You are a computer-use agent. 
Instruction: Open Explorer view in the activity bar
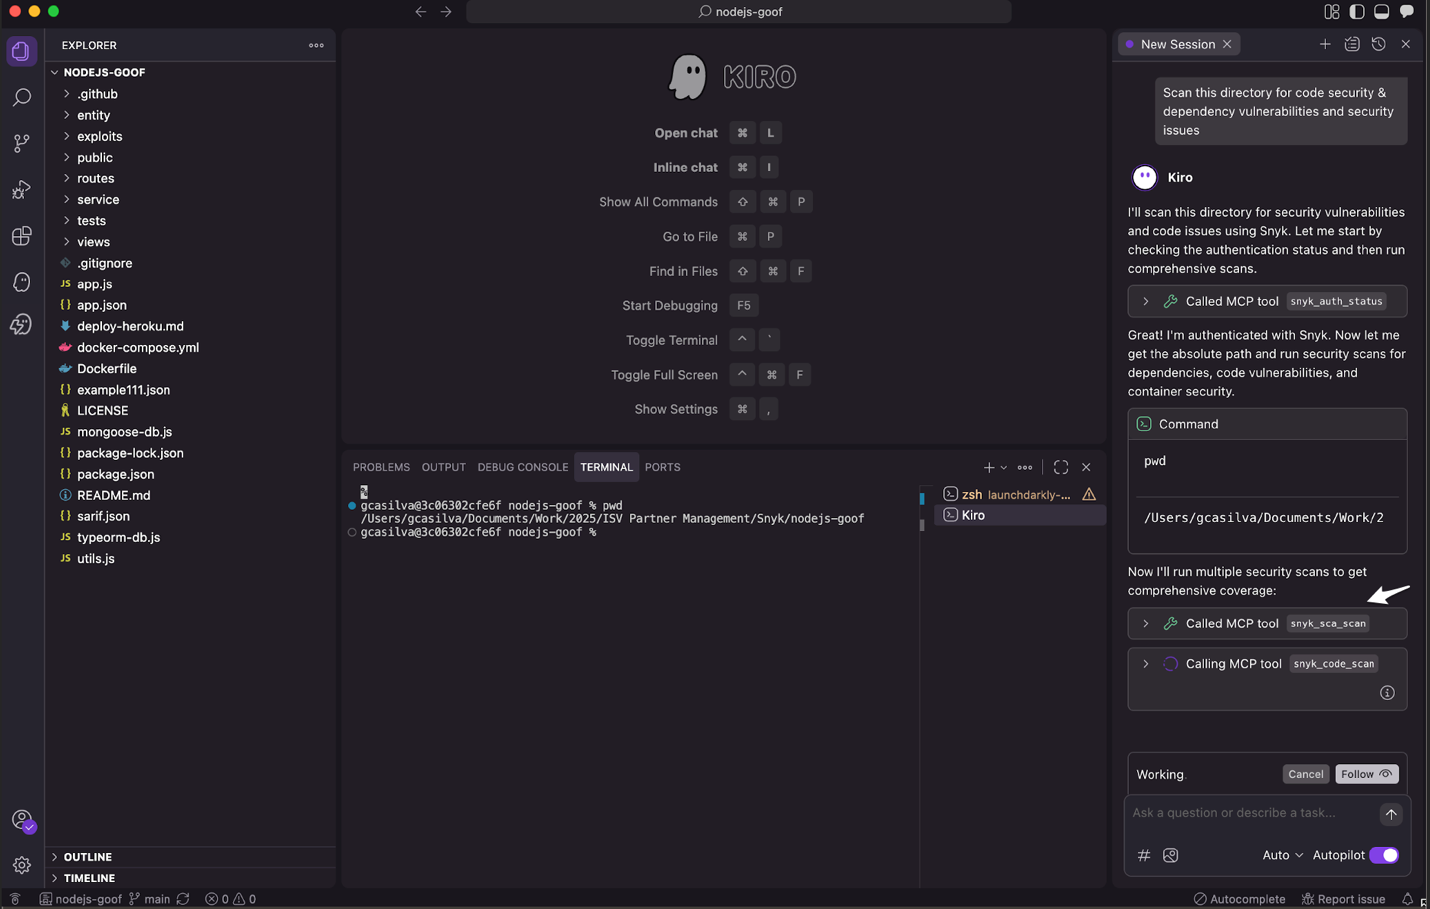click(x=21, y=51)
